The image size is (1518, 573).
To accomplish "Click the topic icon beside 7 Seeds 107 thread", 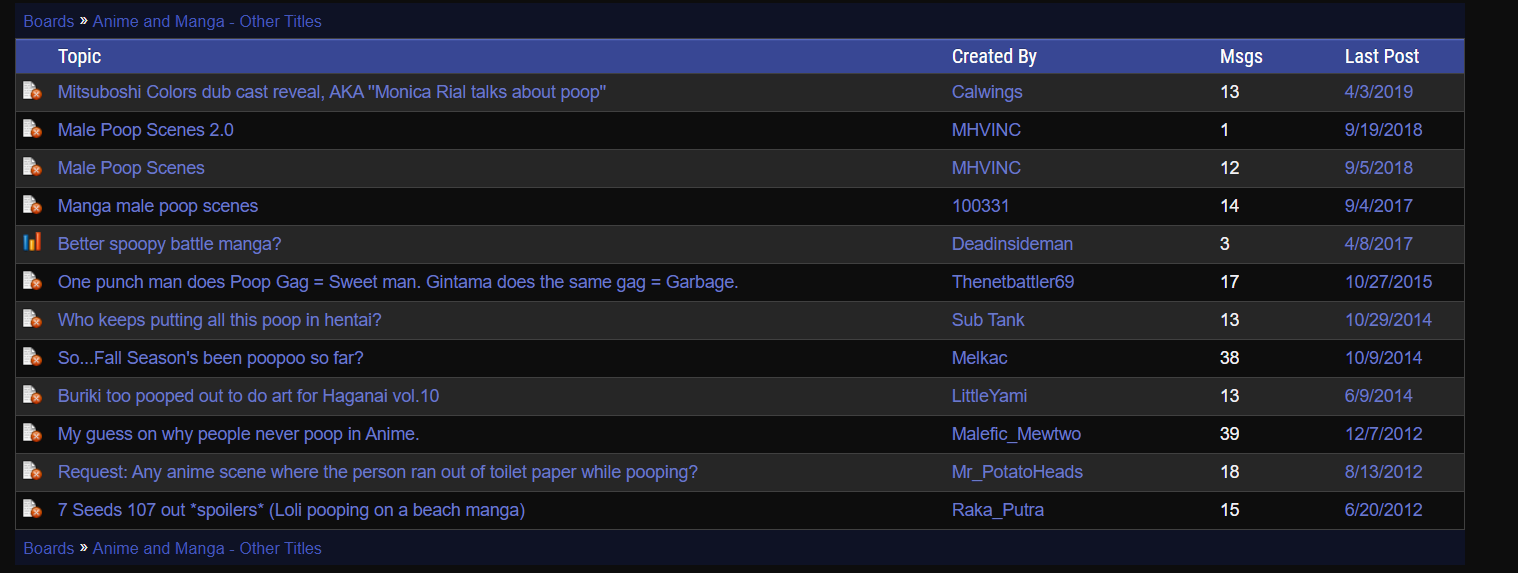I will click(x=32, y=509).
